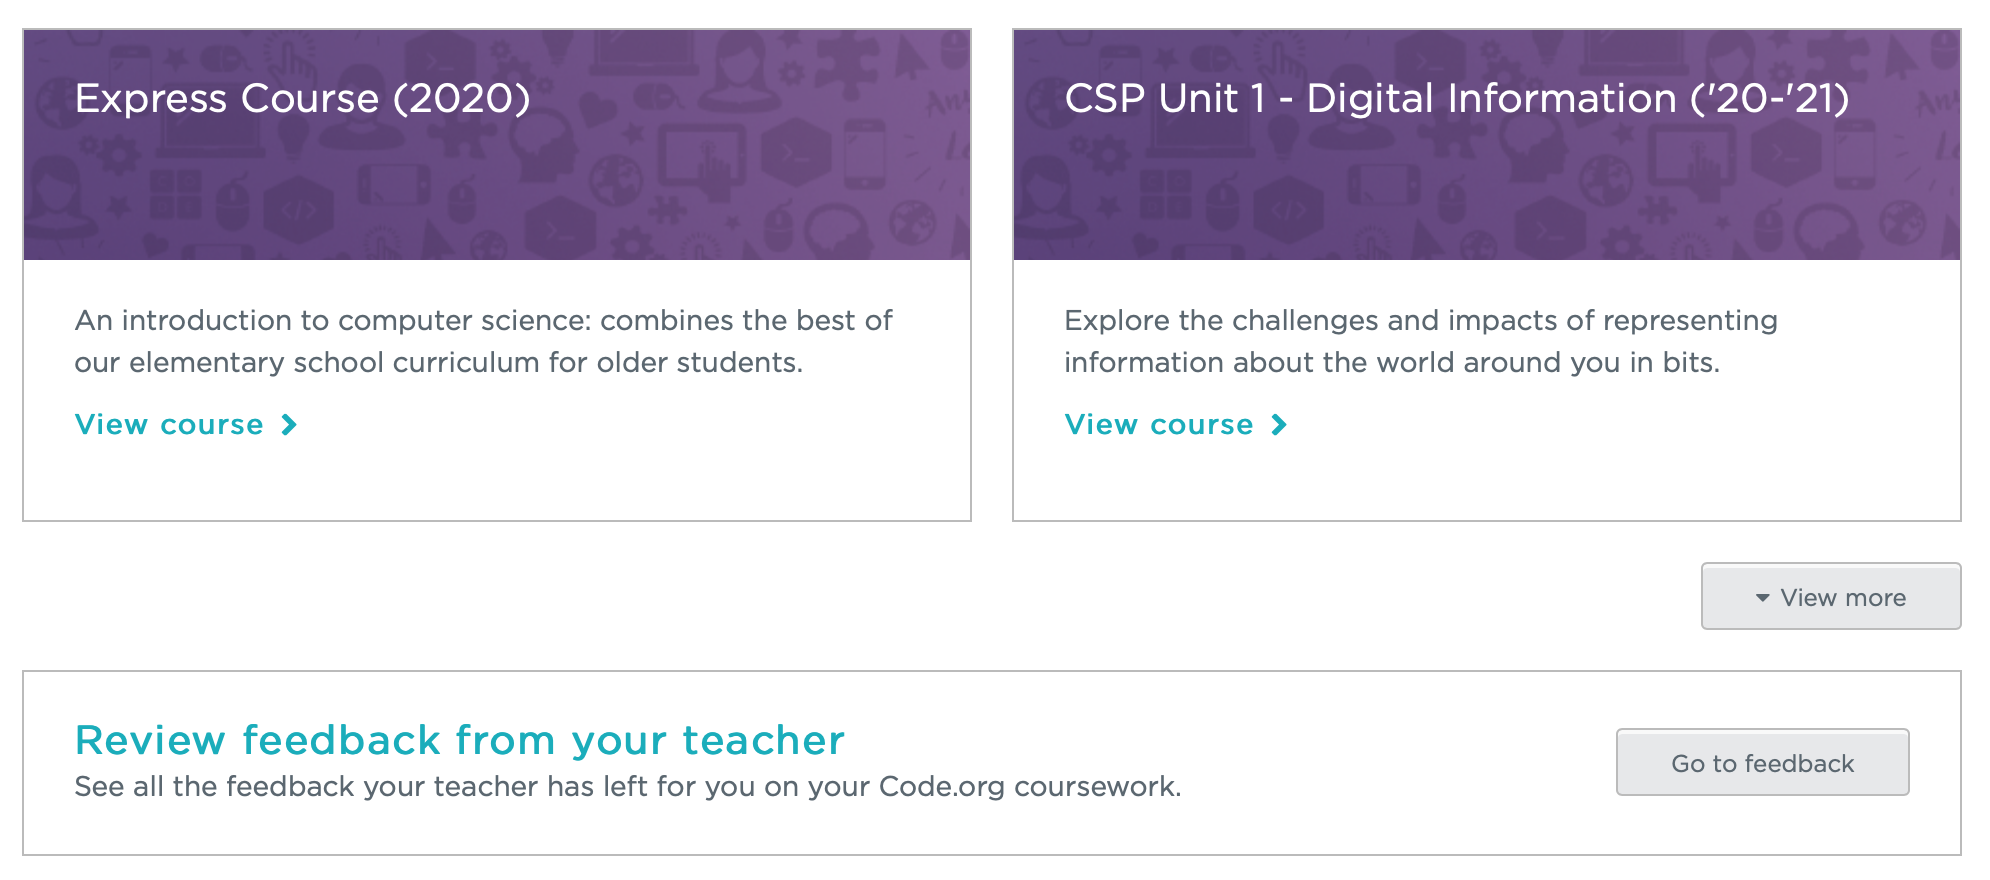Click the Go to feedback button
Screen dimensions: 1990x880
pyautogui.click(x=1763, y=762)
